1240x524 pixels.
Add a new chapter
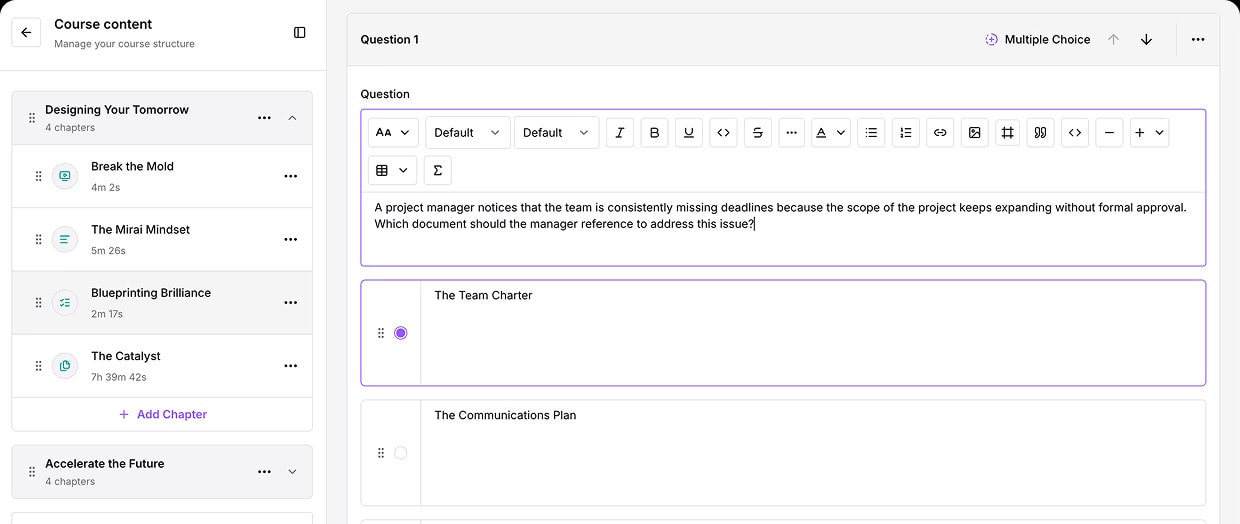click(x=162, y=414)
